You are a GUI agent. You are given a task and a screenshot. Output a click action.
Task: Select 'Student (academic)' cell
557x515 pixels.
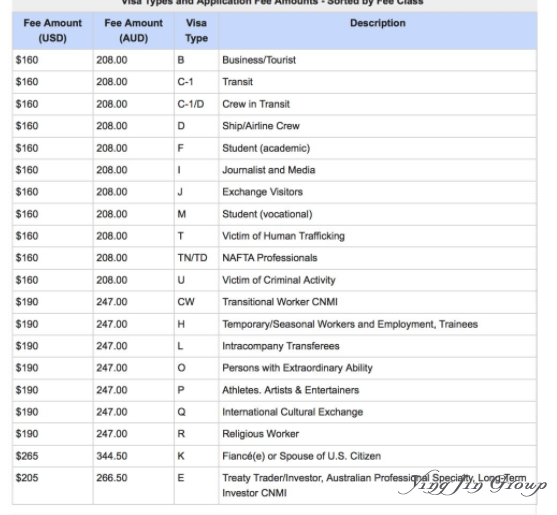point(378,148)
